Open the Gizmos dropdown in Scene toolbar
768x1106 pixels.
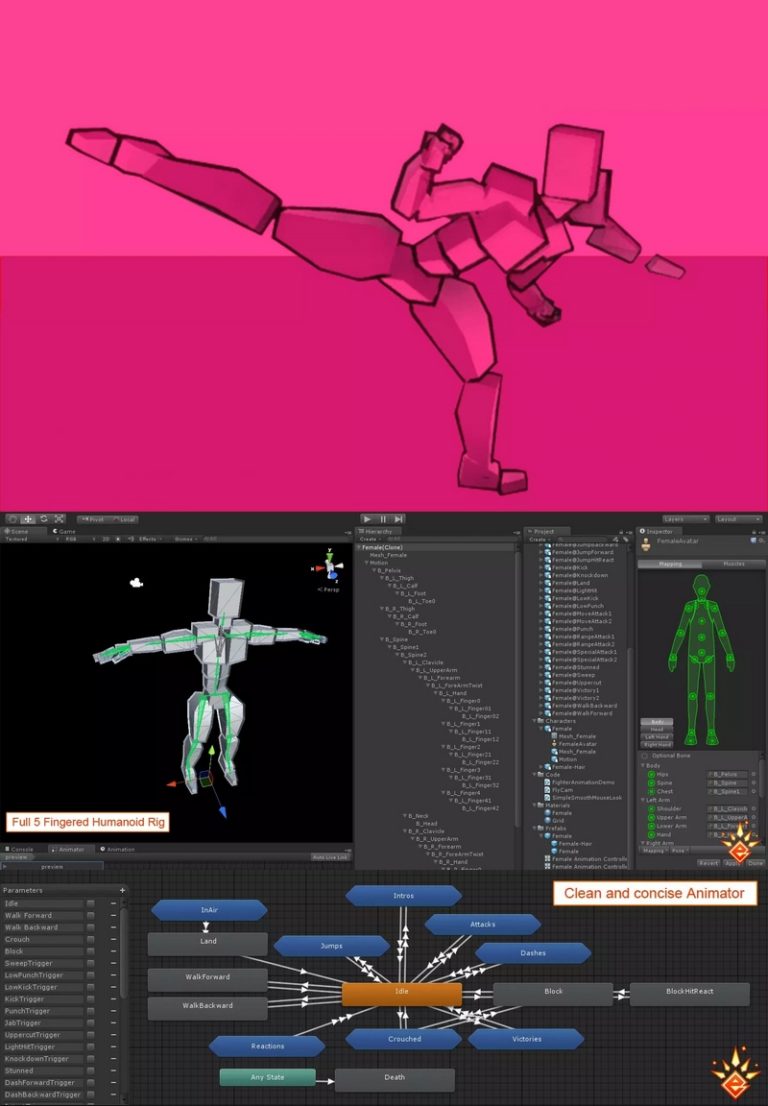pyautogui.click(x=185, y=539)
